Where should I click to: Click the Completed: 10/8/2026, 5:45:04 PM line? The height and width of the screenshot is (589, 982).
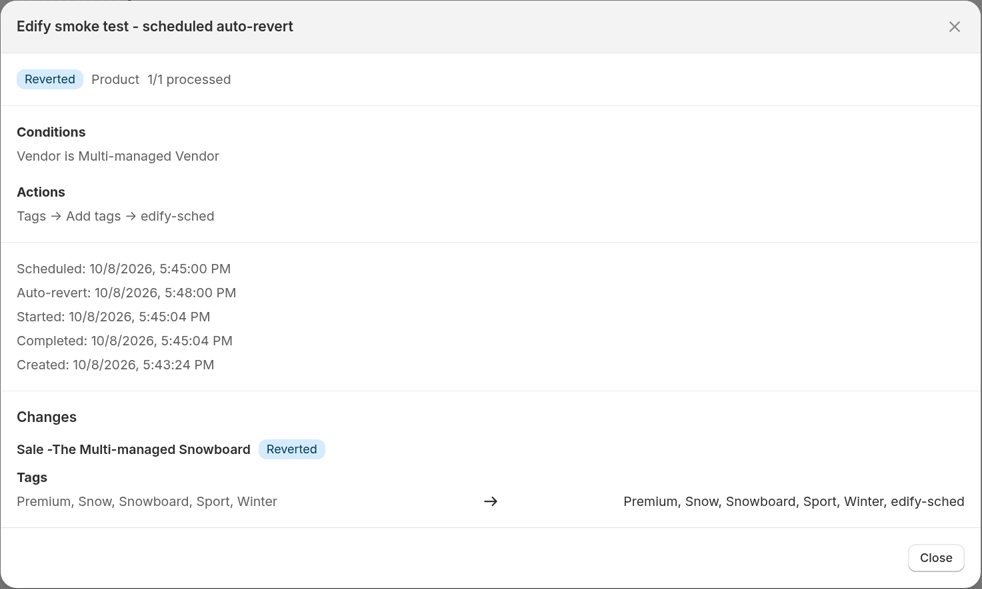pyautogui.click(x=125, y=341)
